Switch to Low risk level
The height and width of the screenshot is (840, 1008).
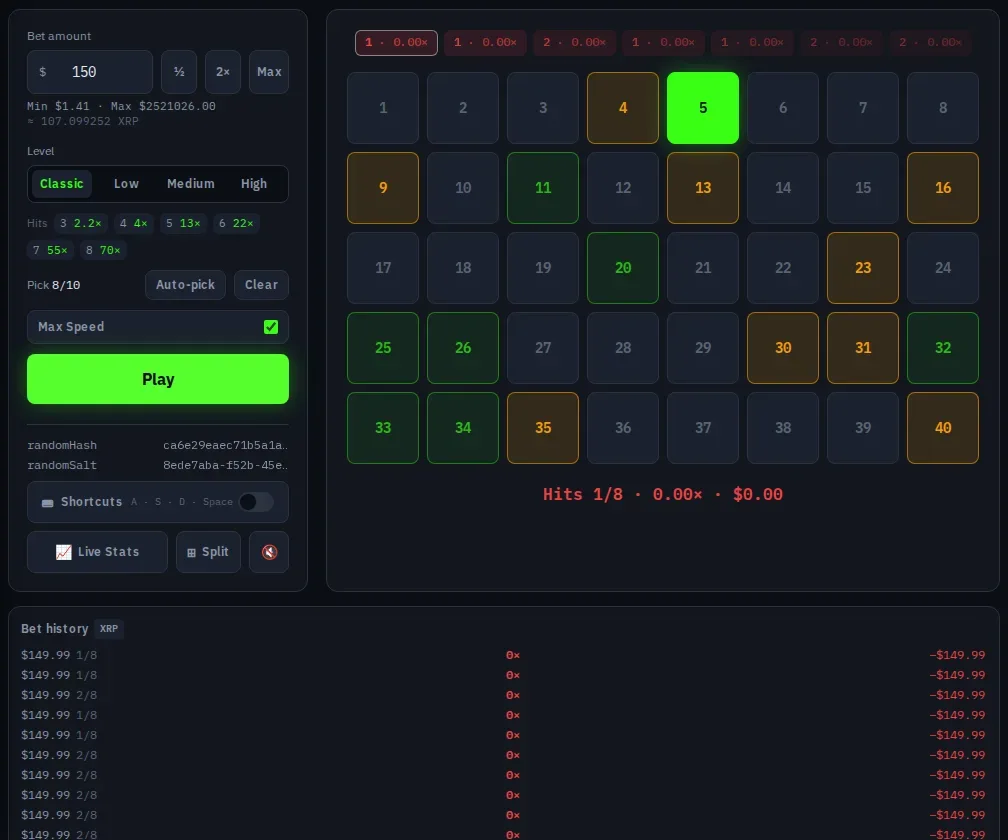[x=126, y=184]
